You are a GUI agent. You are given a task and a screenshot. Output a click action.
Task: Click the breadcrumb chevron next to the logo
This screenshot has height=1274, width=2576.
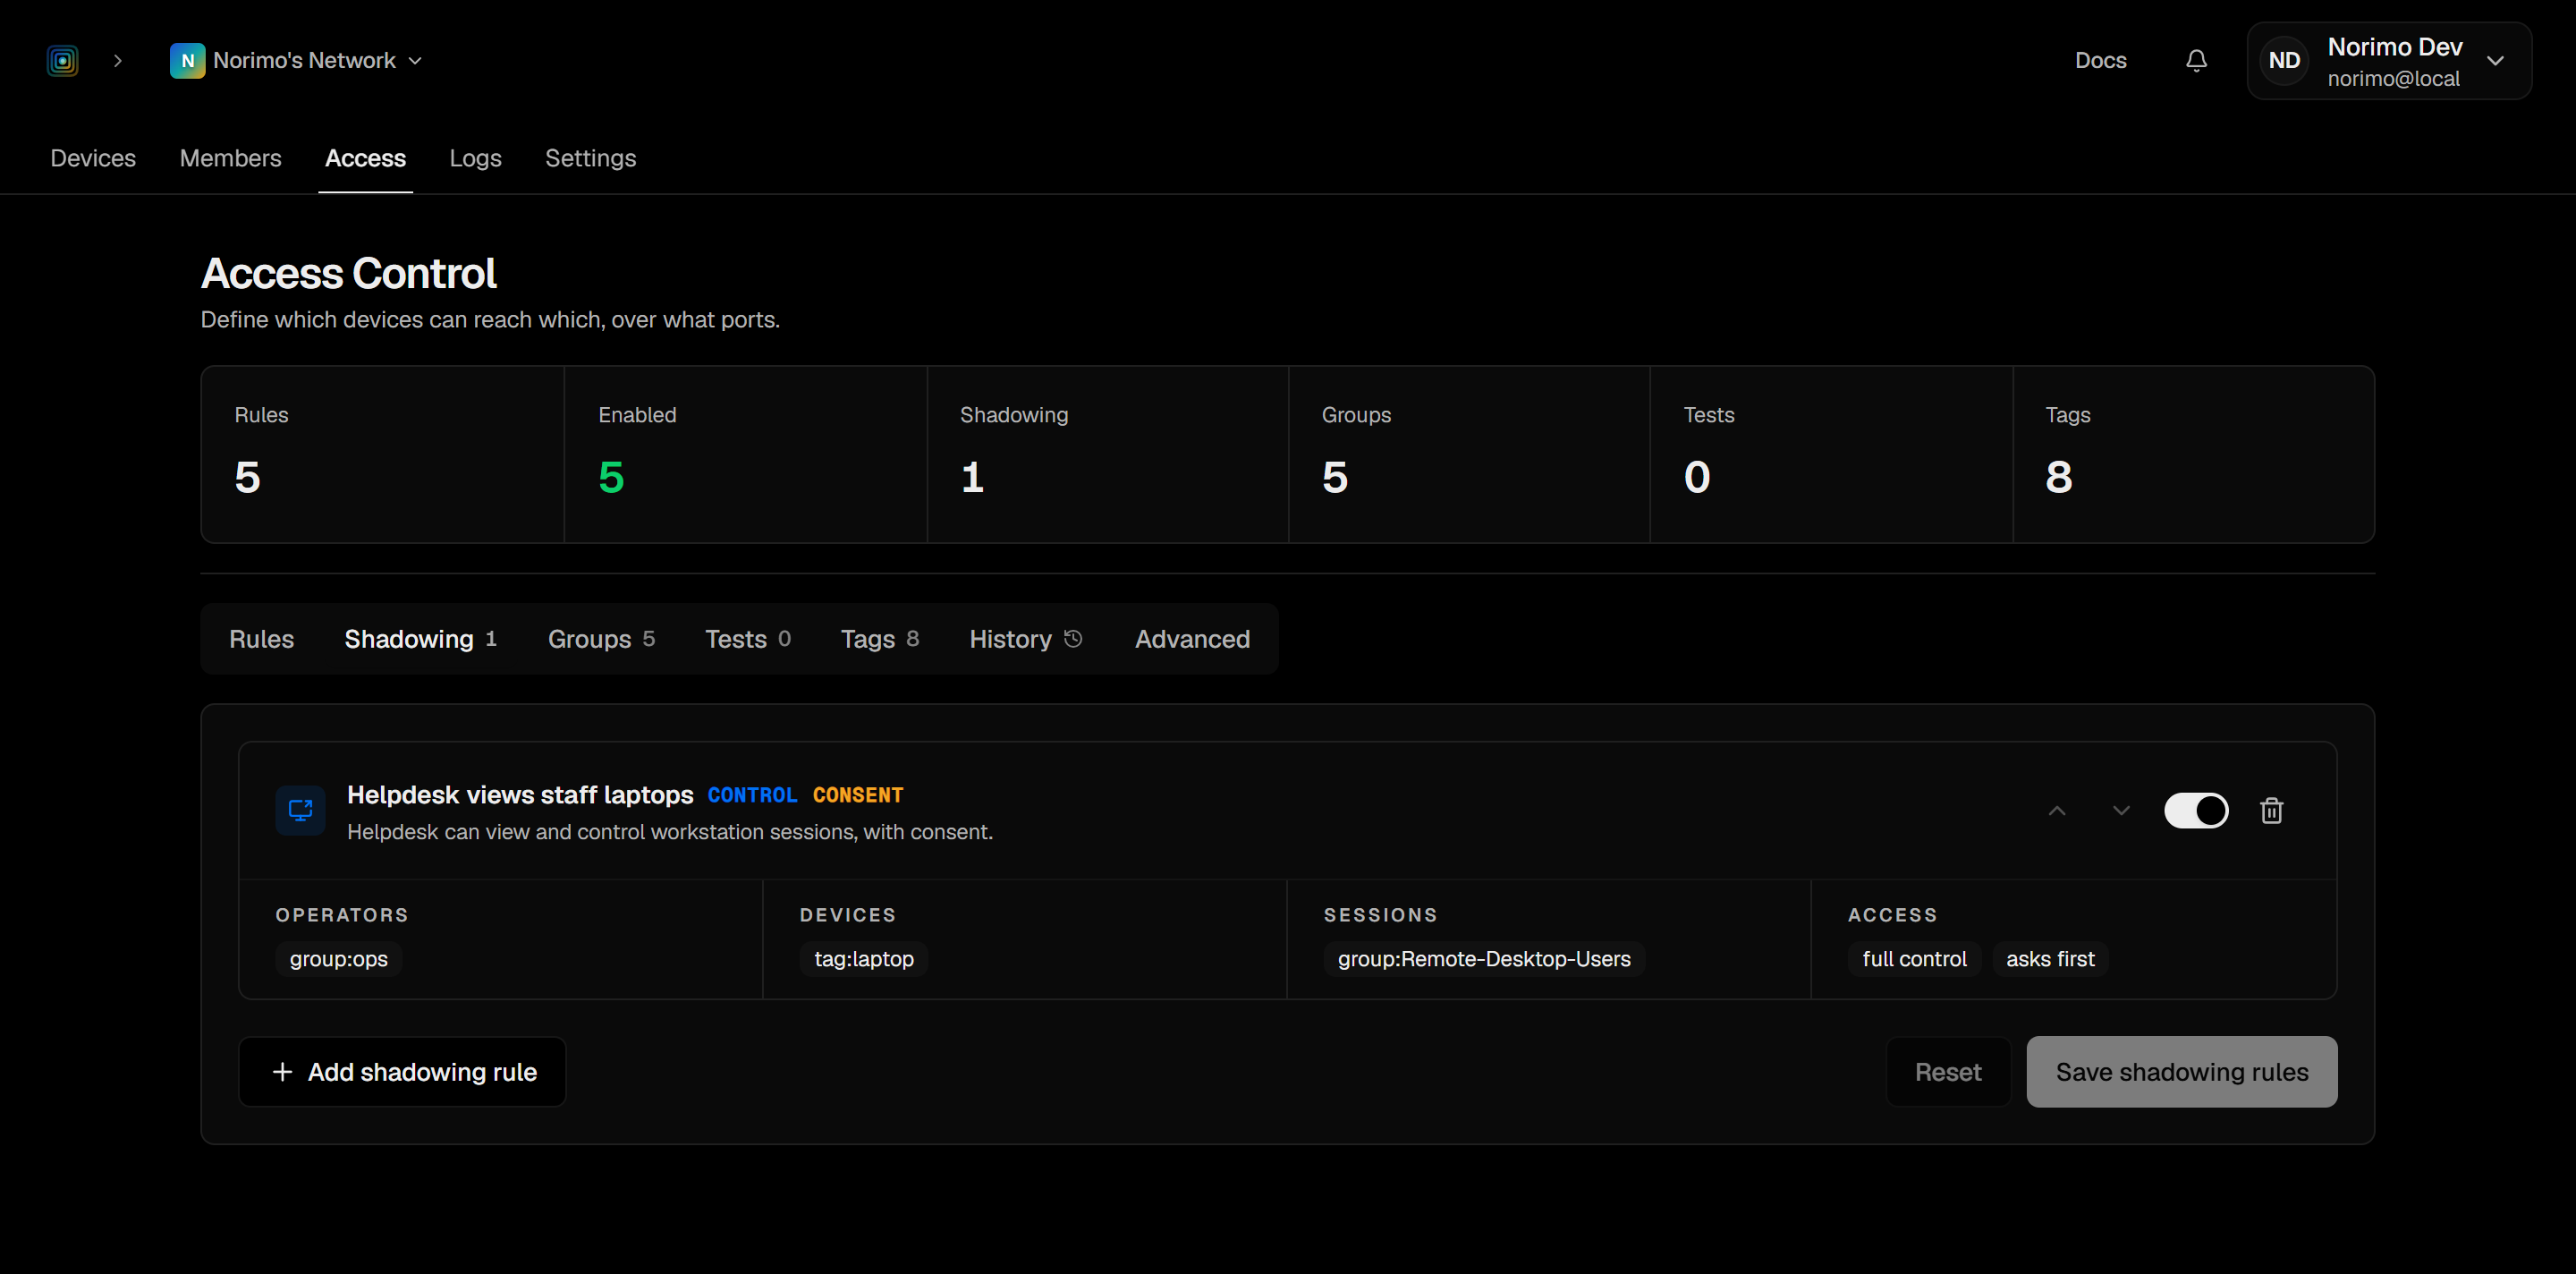[118, 61]
